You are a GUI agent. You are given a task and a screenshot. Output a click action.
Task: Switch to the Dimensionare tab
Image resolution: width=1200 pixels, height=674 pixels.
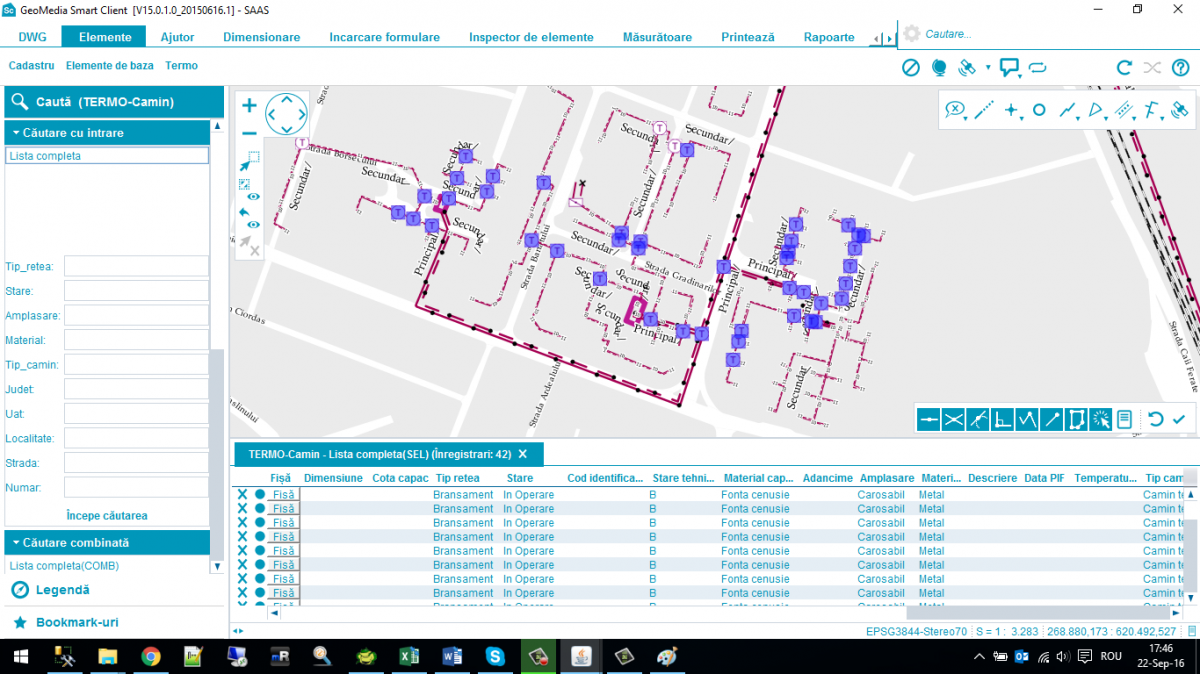coord(261,37)
